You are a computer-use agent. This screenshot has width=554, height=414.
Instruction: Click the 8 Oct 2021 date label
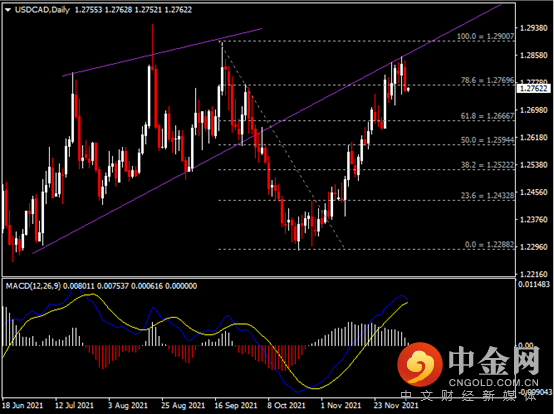[286, 405]
